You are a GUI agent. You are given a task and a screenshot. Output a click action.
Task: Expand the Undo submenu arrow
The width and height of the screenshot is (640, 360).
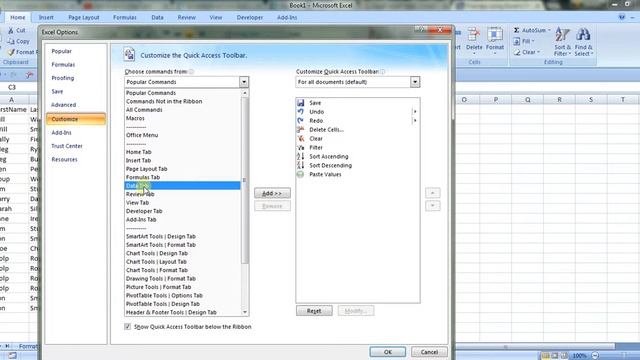pos(415,112)
